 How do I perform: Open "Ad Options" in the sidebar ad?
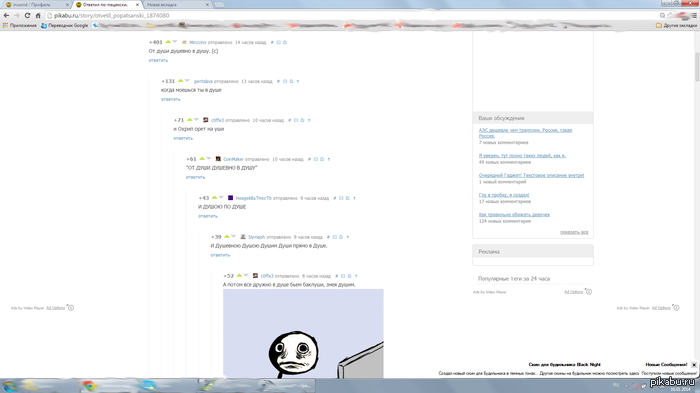tap(573, 292)
